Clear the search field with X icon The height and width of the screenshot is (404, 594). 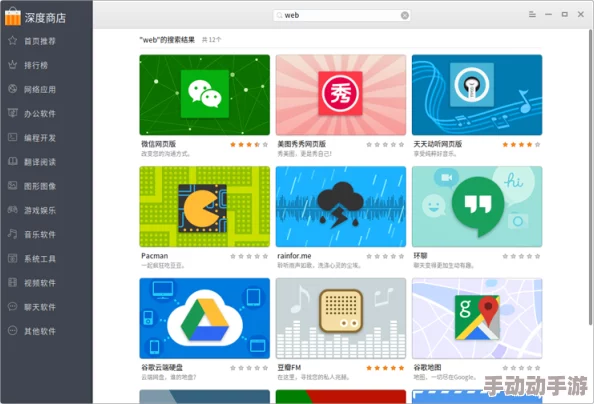coord(405,15)
